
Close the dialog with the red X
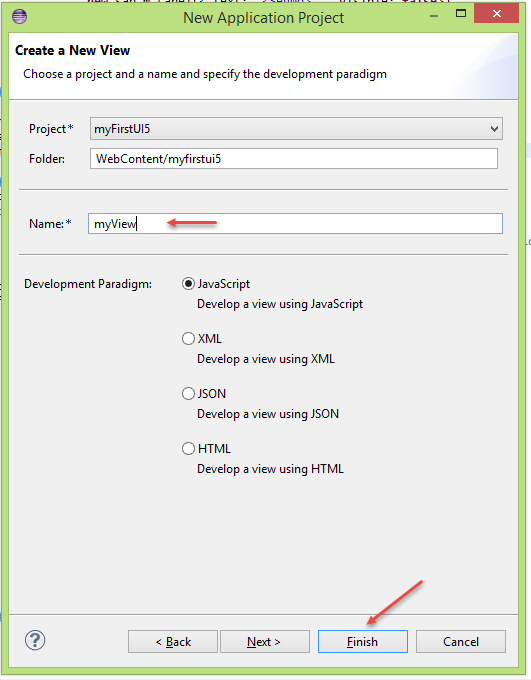[496, 13]
